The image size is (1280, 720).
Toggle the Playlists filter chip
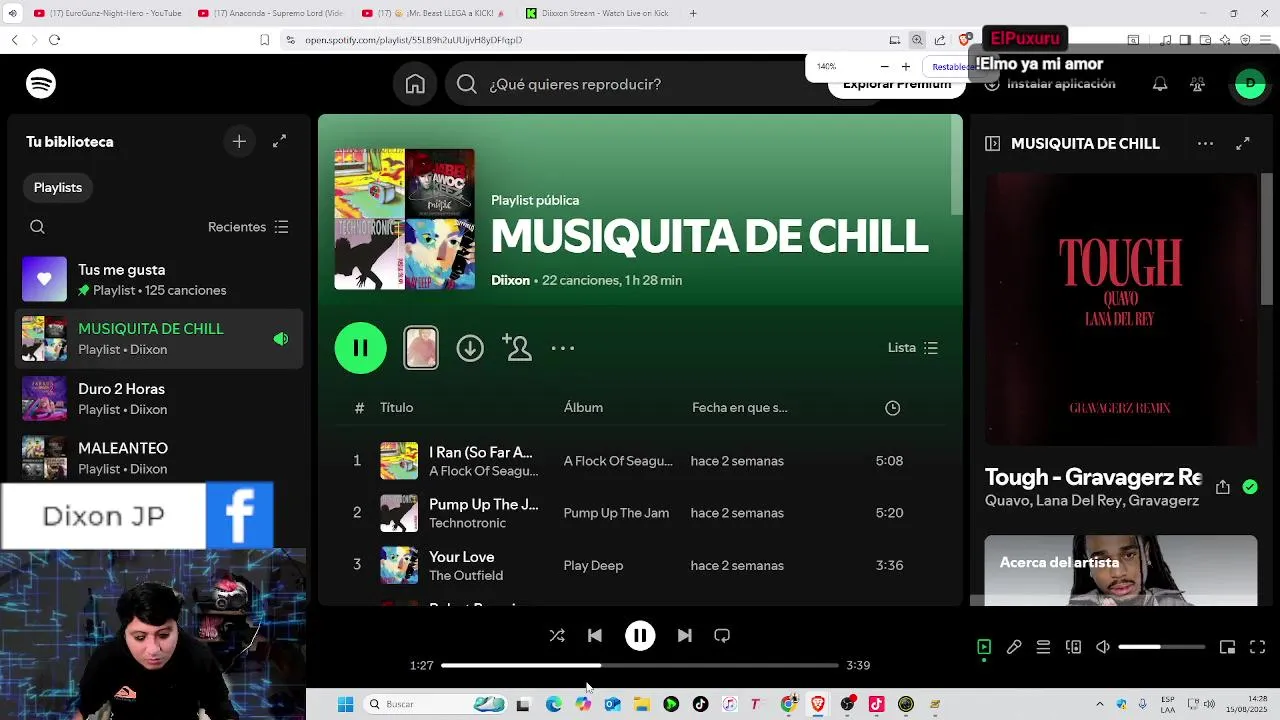[x=58, y=187]
